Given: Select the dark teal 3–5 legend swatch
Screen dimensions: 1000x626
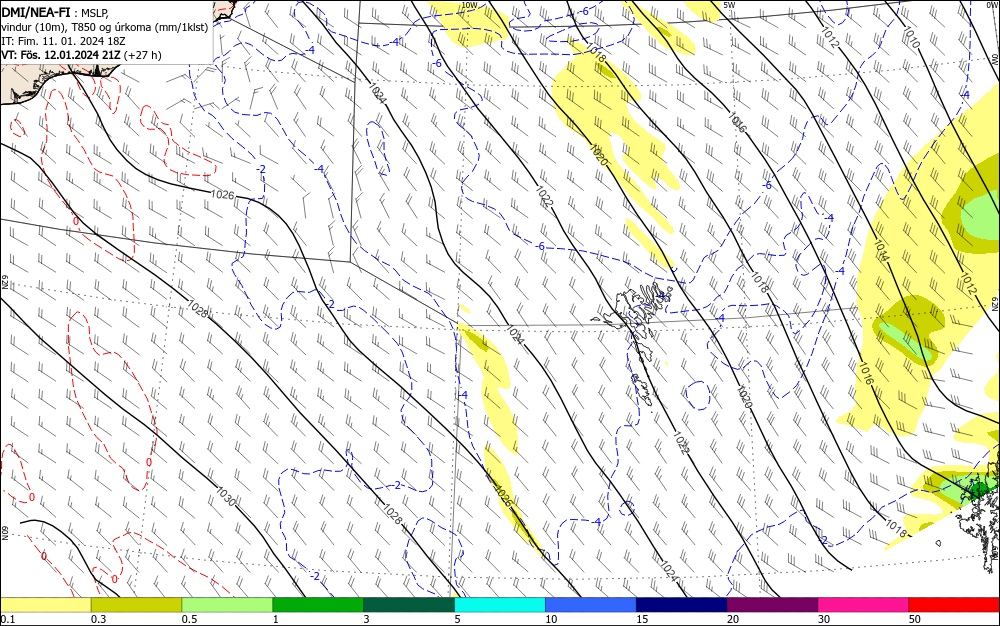Looking at the screenshot, I should [x=409, y=605].
